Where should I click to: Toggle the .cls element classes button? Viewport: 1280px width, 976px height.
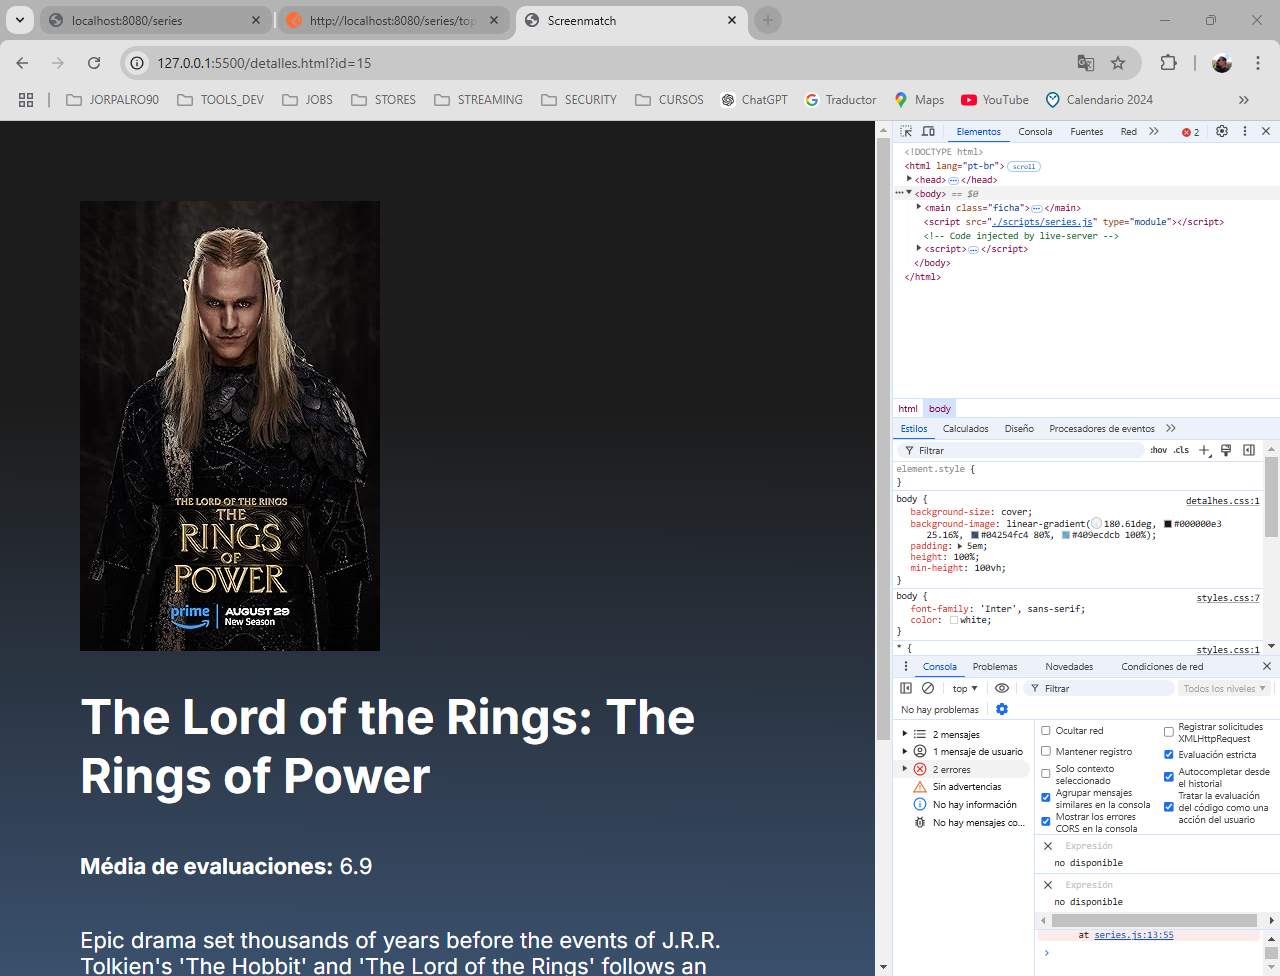1181,450
